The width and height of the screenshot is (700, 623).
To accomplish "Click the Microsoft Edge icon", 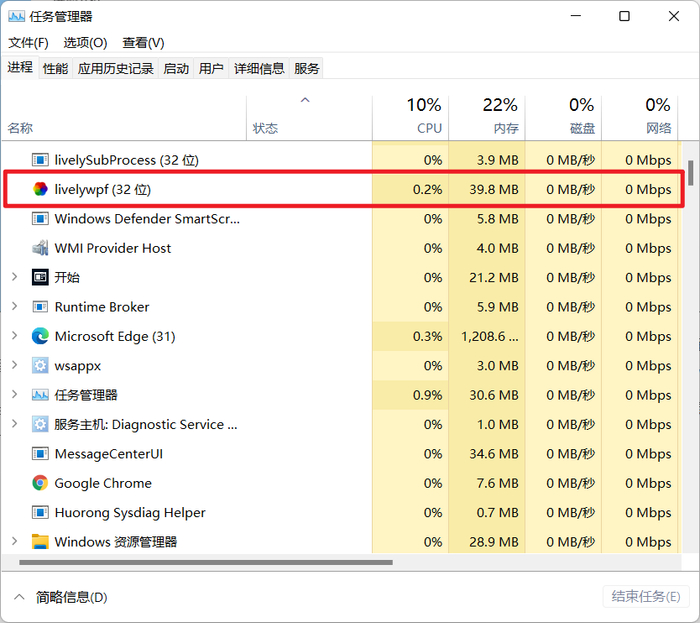I will tap(40, 336).
